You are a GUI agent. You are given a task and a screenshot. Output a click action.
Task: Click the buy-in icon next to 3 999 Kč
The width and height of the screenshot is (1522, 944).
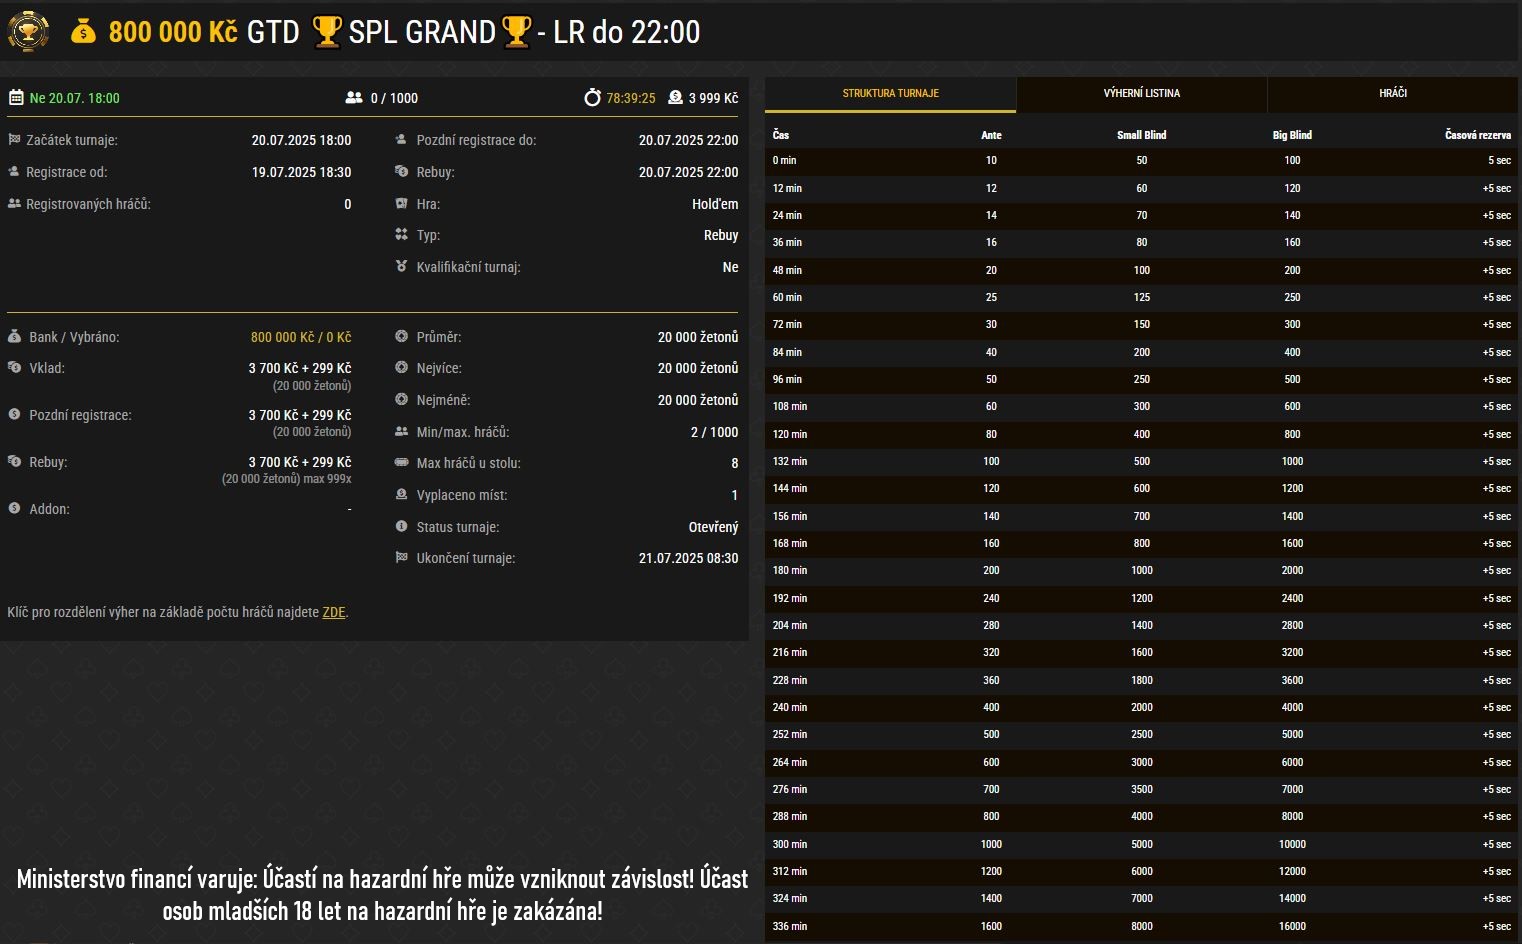click(675, 98)
